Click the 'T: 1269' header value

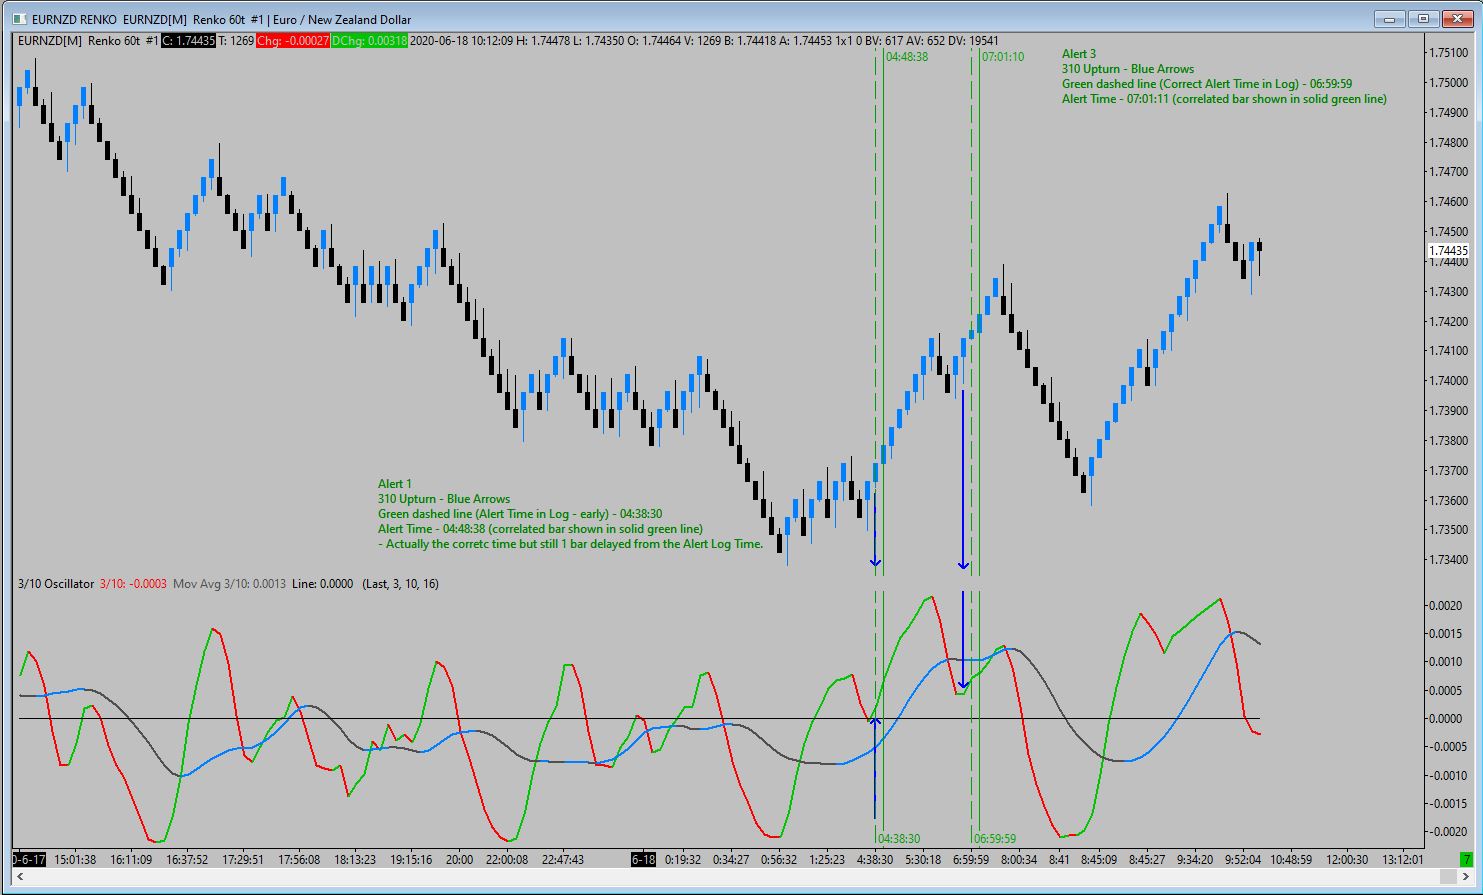click(x=236, y=41)
